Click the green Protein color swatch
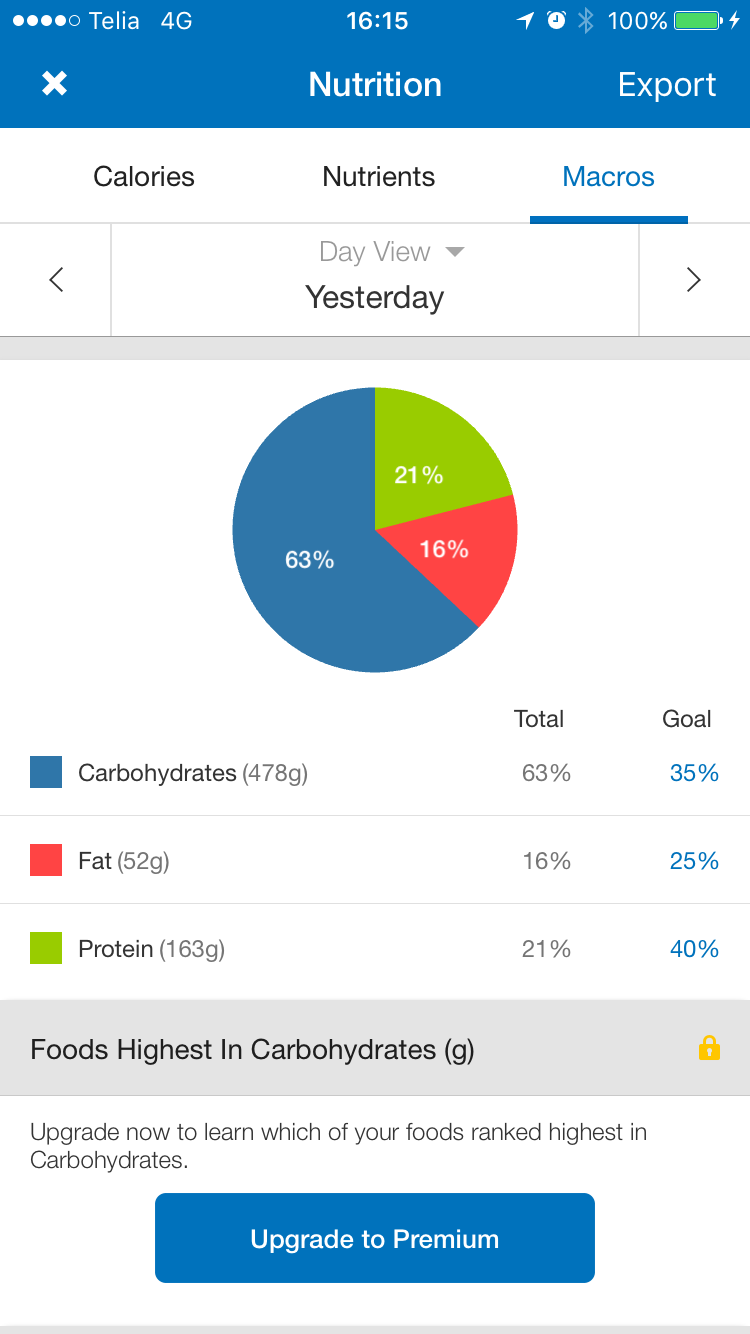 [46, 948]
